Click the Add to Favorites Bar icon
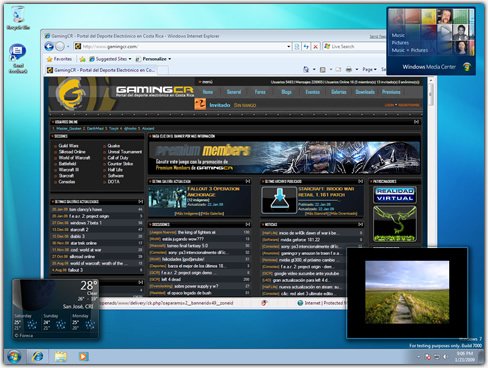The image size is (488, 368). click(82, 59)
